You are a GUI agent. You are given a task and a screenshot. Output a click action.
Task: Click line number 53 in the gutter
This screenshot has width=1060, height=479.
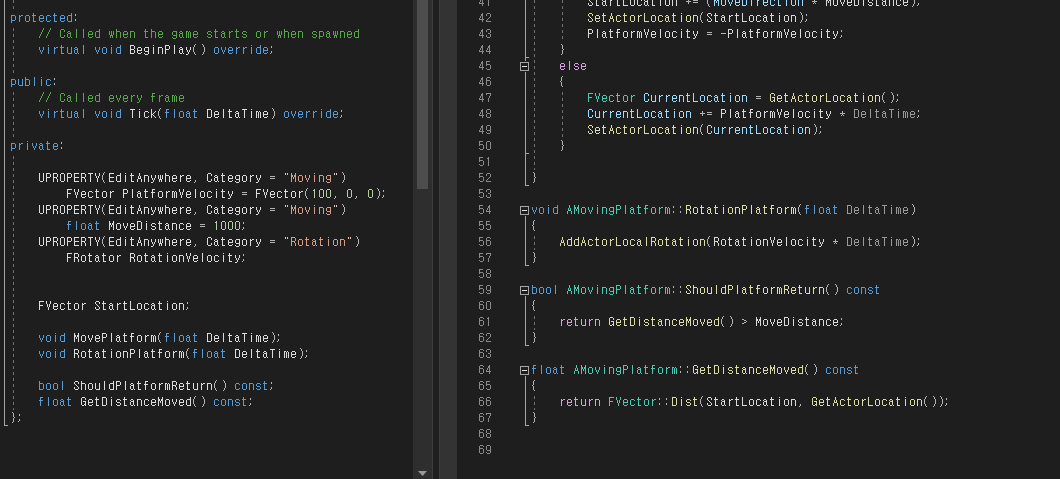coord(485,194)
